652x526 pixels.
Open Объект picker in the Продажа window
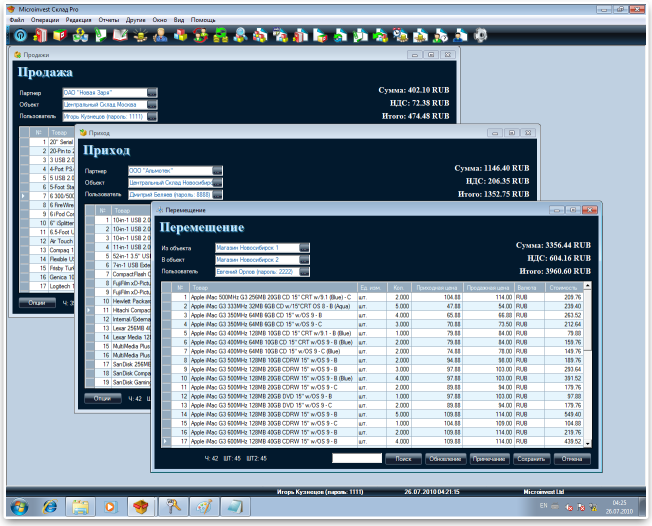pos(152,104)
